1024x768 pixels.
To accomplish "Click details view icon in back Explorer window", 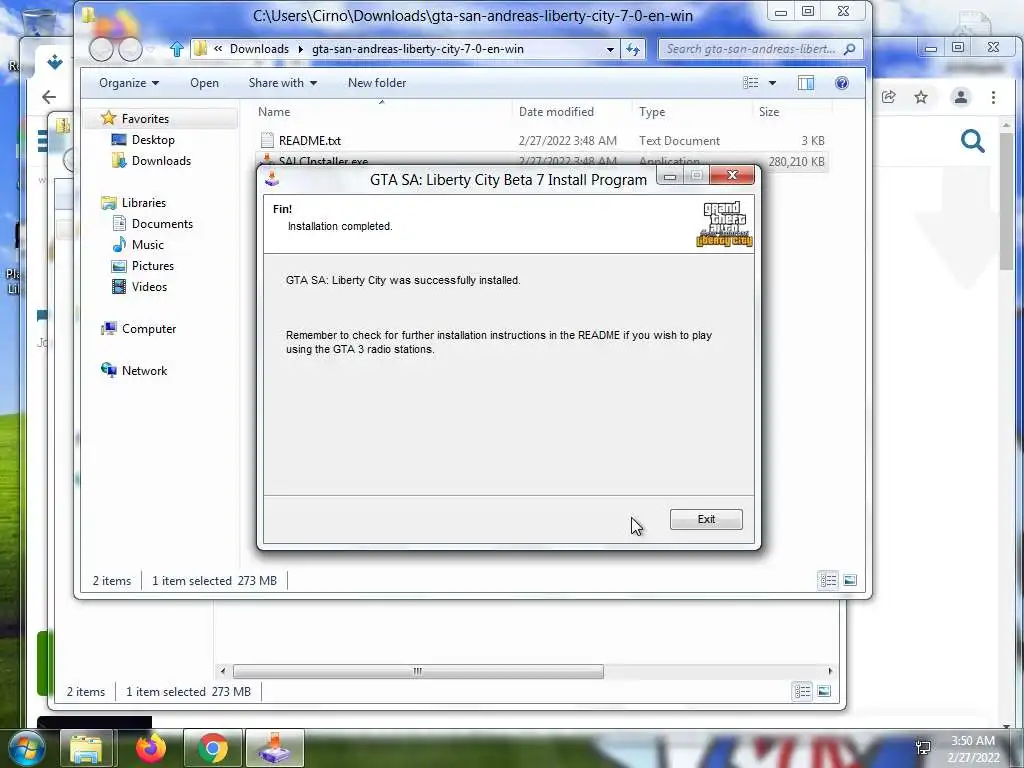I will click(803, 691).
